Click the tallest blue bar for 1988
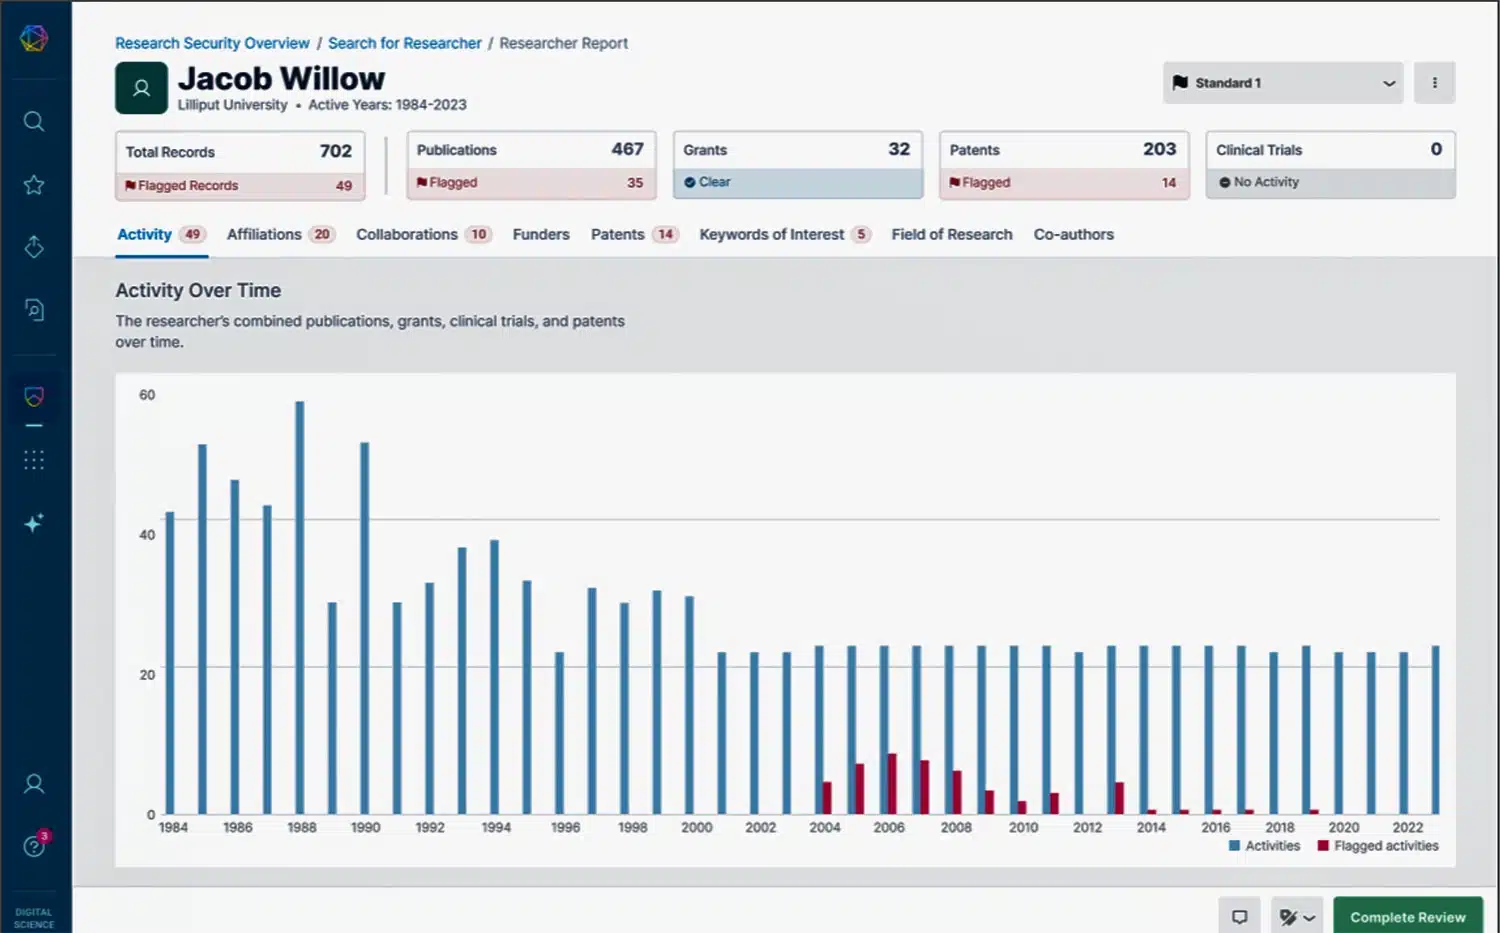The width and height of the screenshot is (1500, 933). (299, 608)
